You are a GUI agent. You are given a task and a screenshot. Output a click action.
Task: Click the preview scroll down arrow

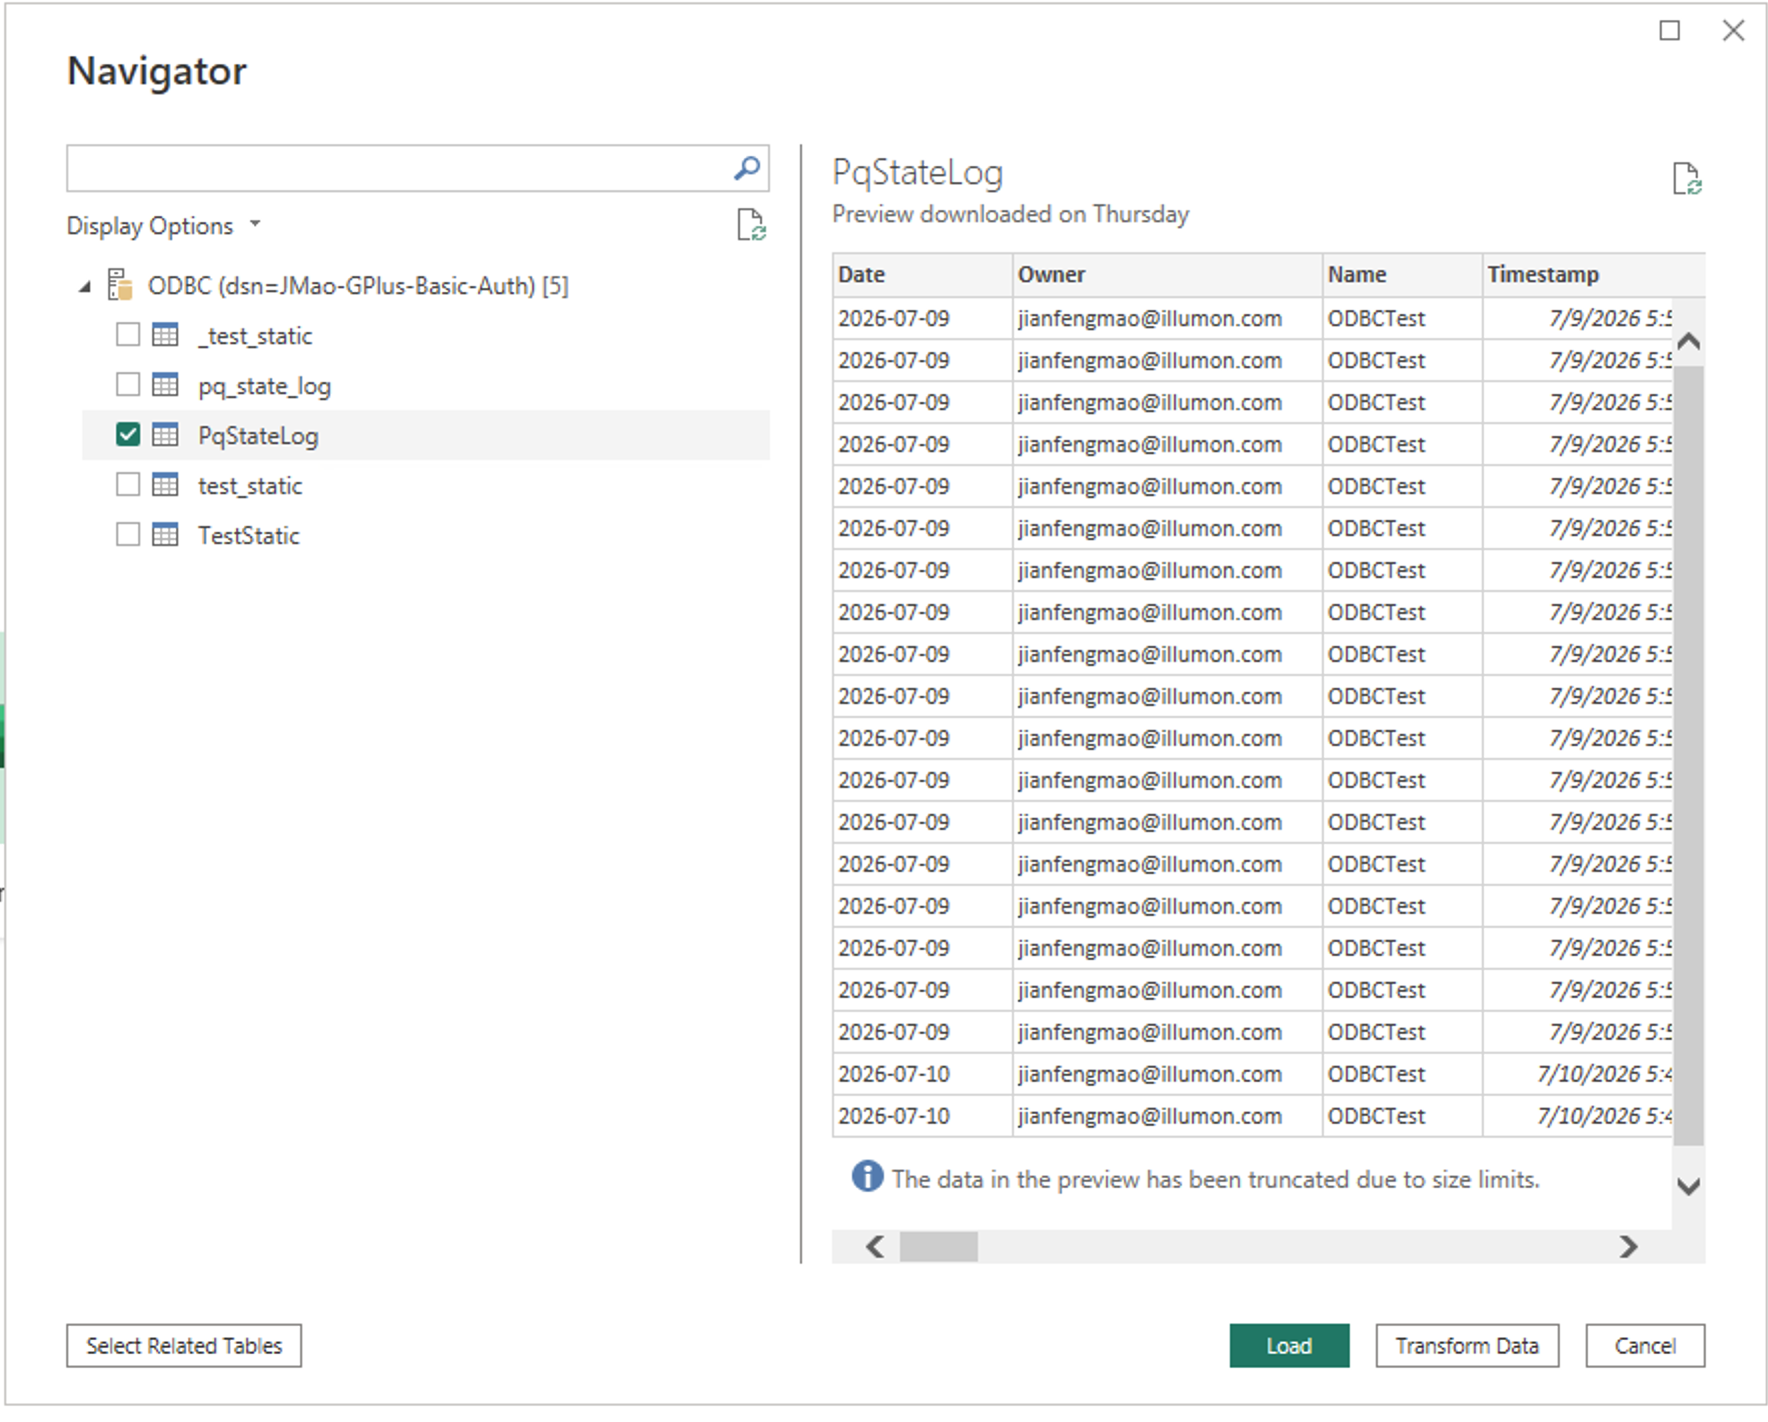click(x=1689, y=1186)
